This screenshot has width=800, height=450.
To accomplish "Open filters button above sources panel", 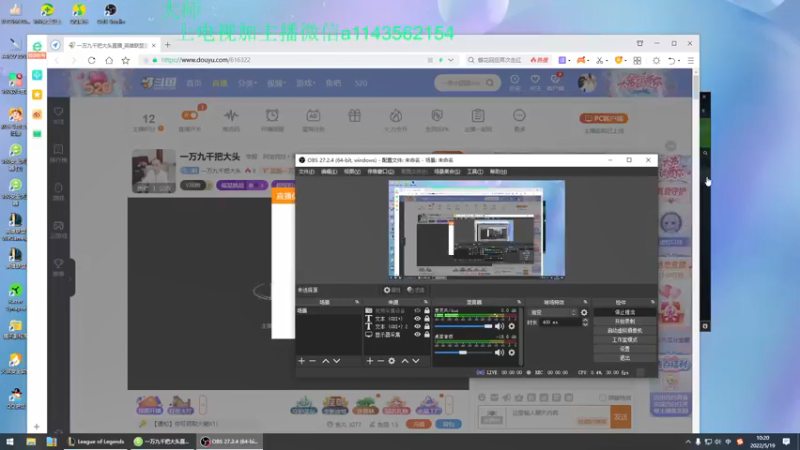I will pos(416,290).
